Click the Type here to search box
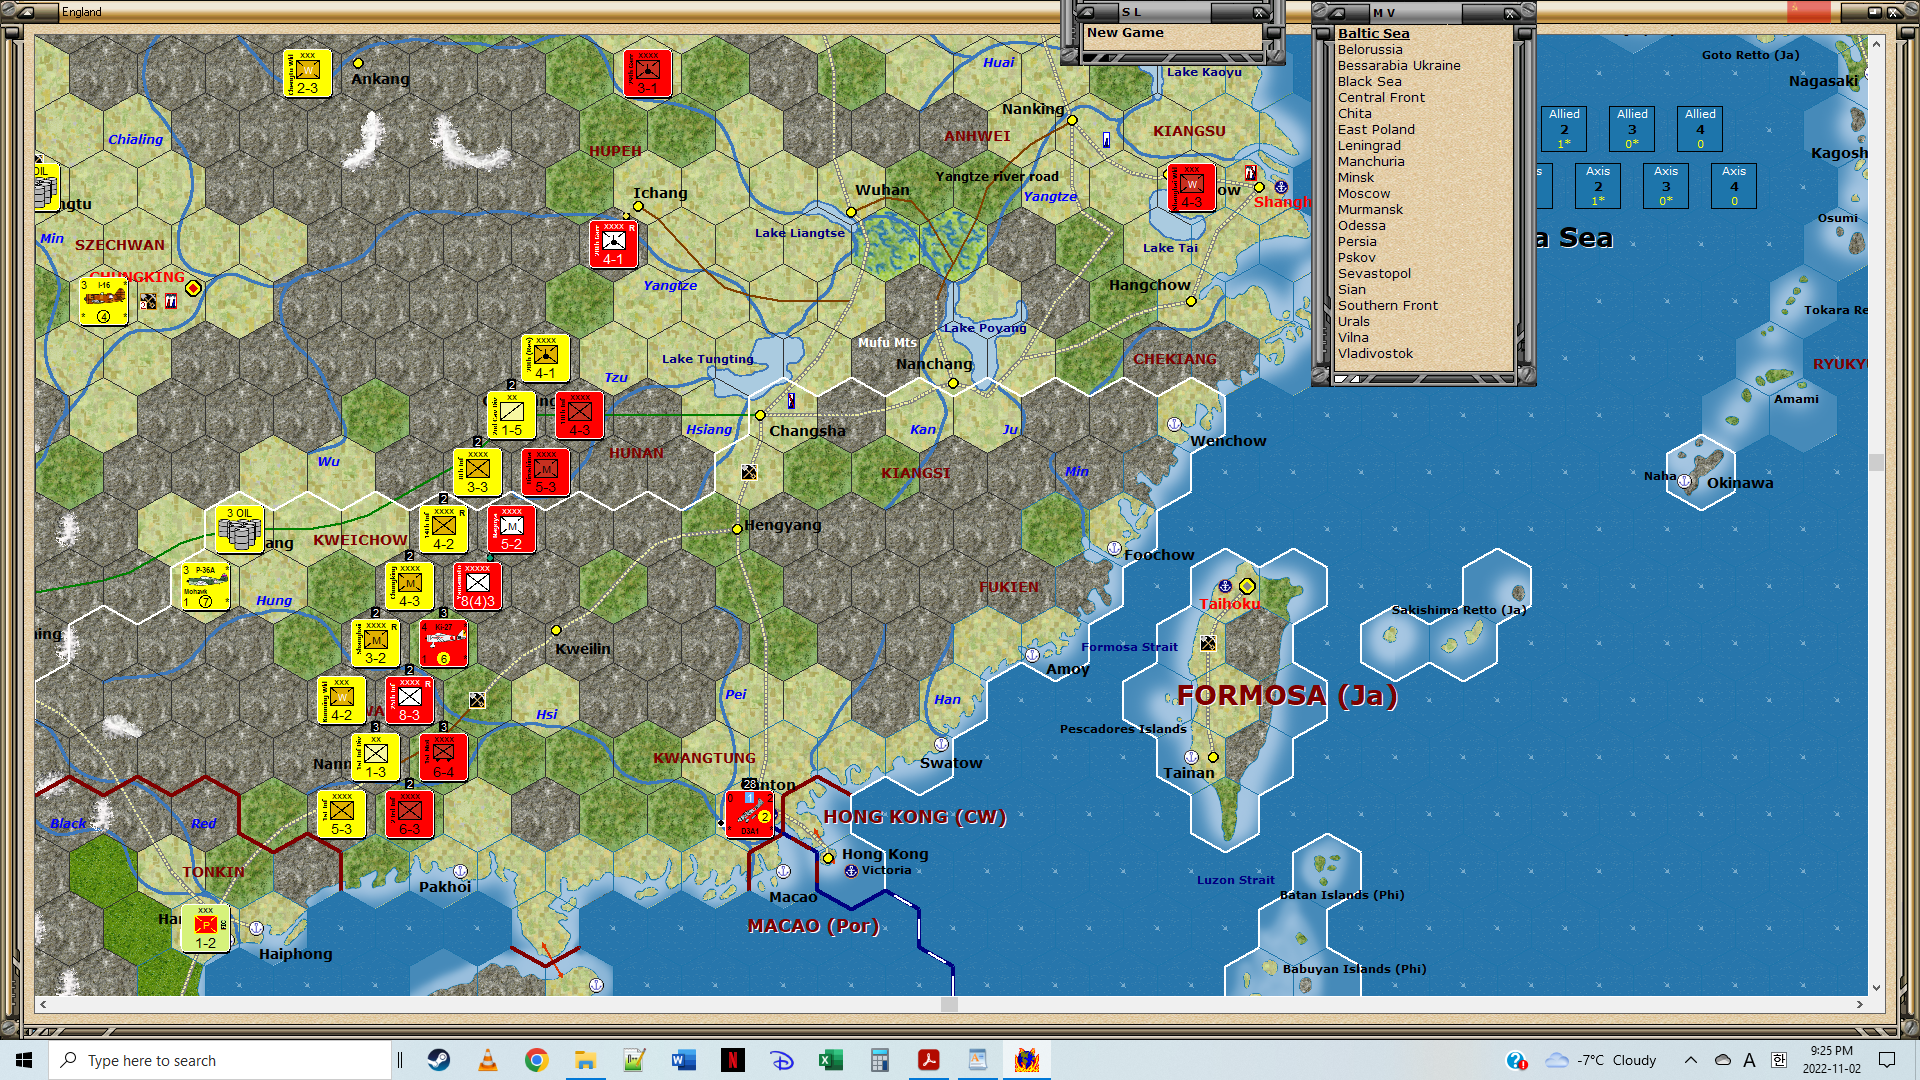1920x1080 pixels. tap(220, 1060)
